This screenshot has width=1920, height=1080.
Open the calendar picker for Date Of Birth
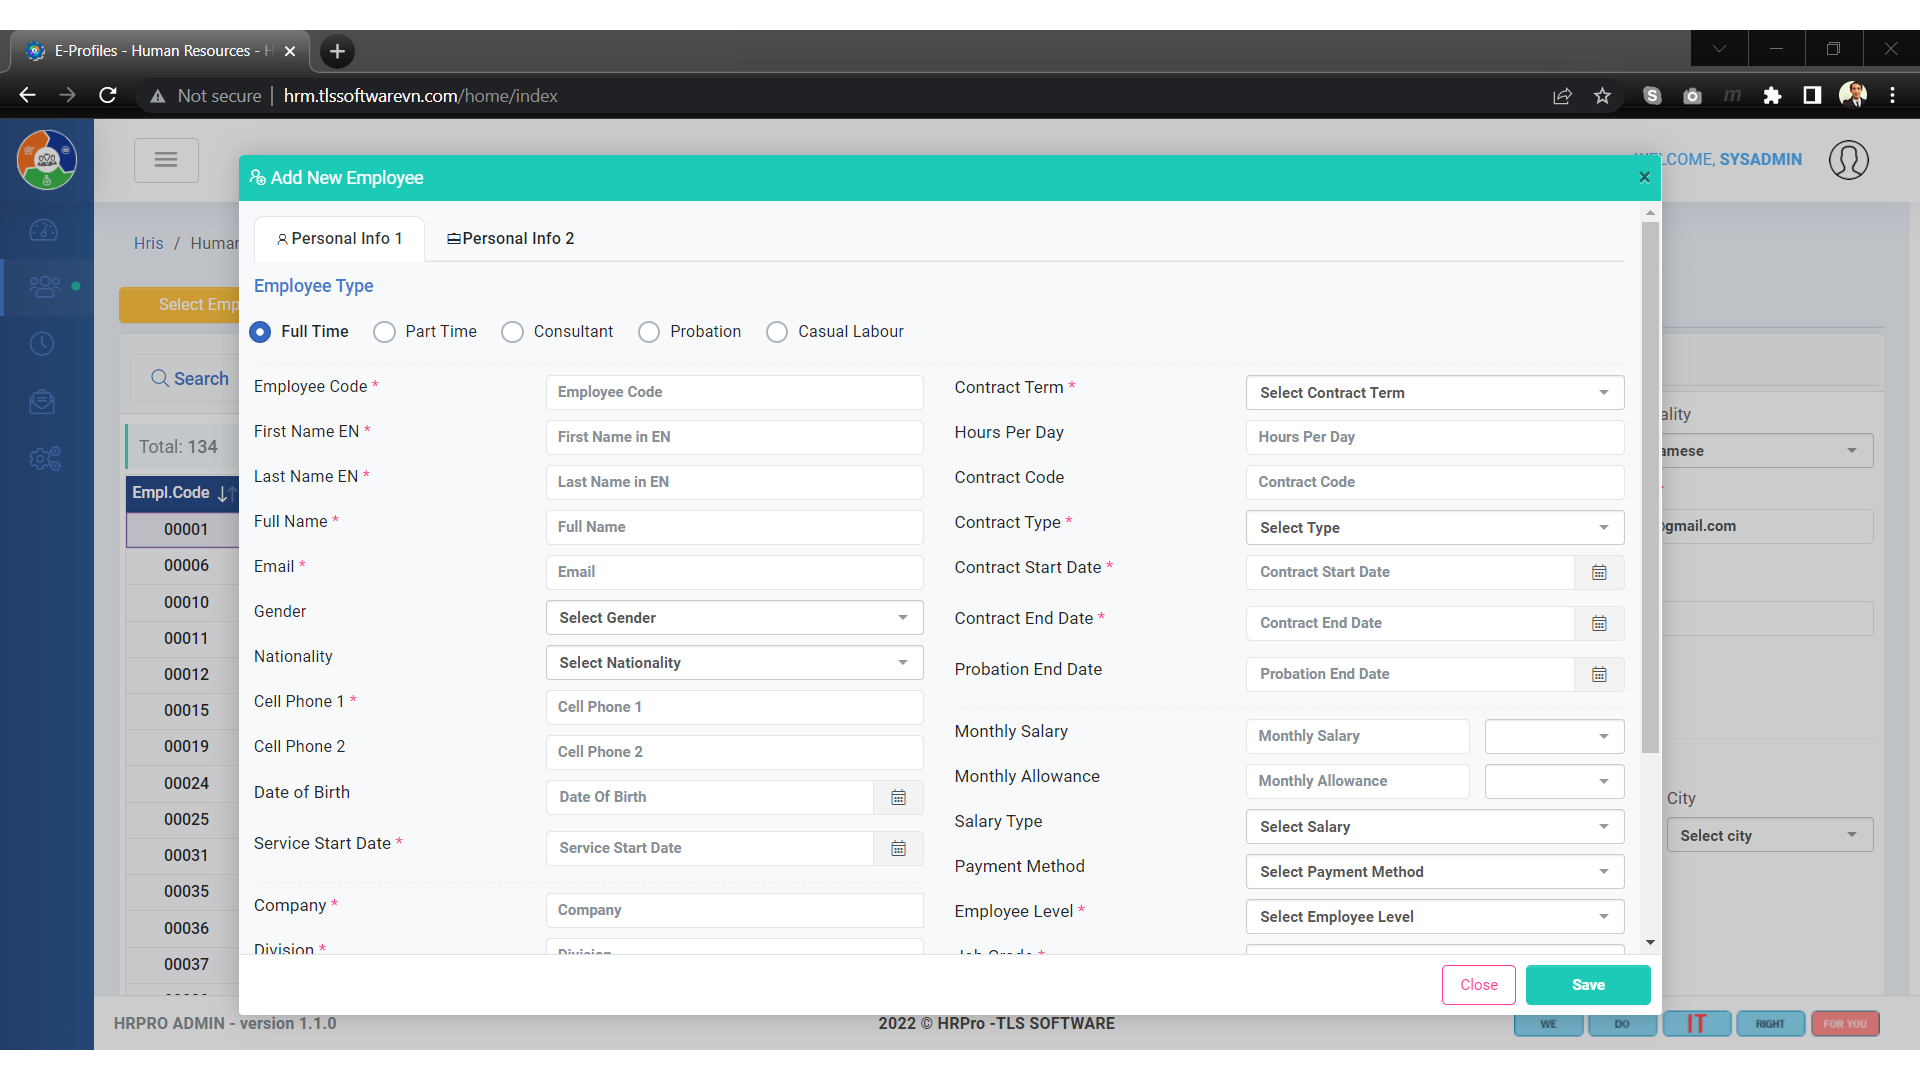click(898, 797)
